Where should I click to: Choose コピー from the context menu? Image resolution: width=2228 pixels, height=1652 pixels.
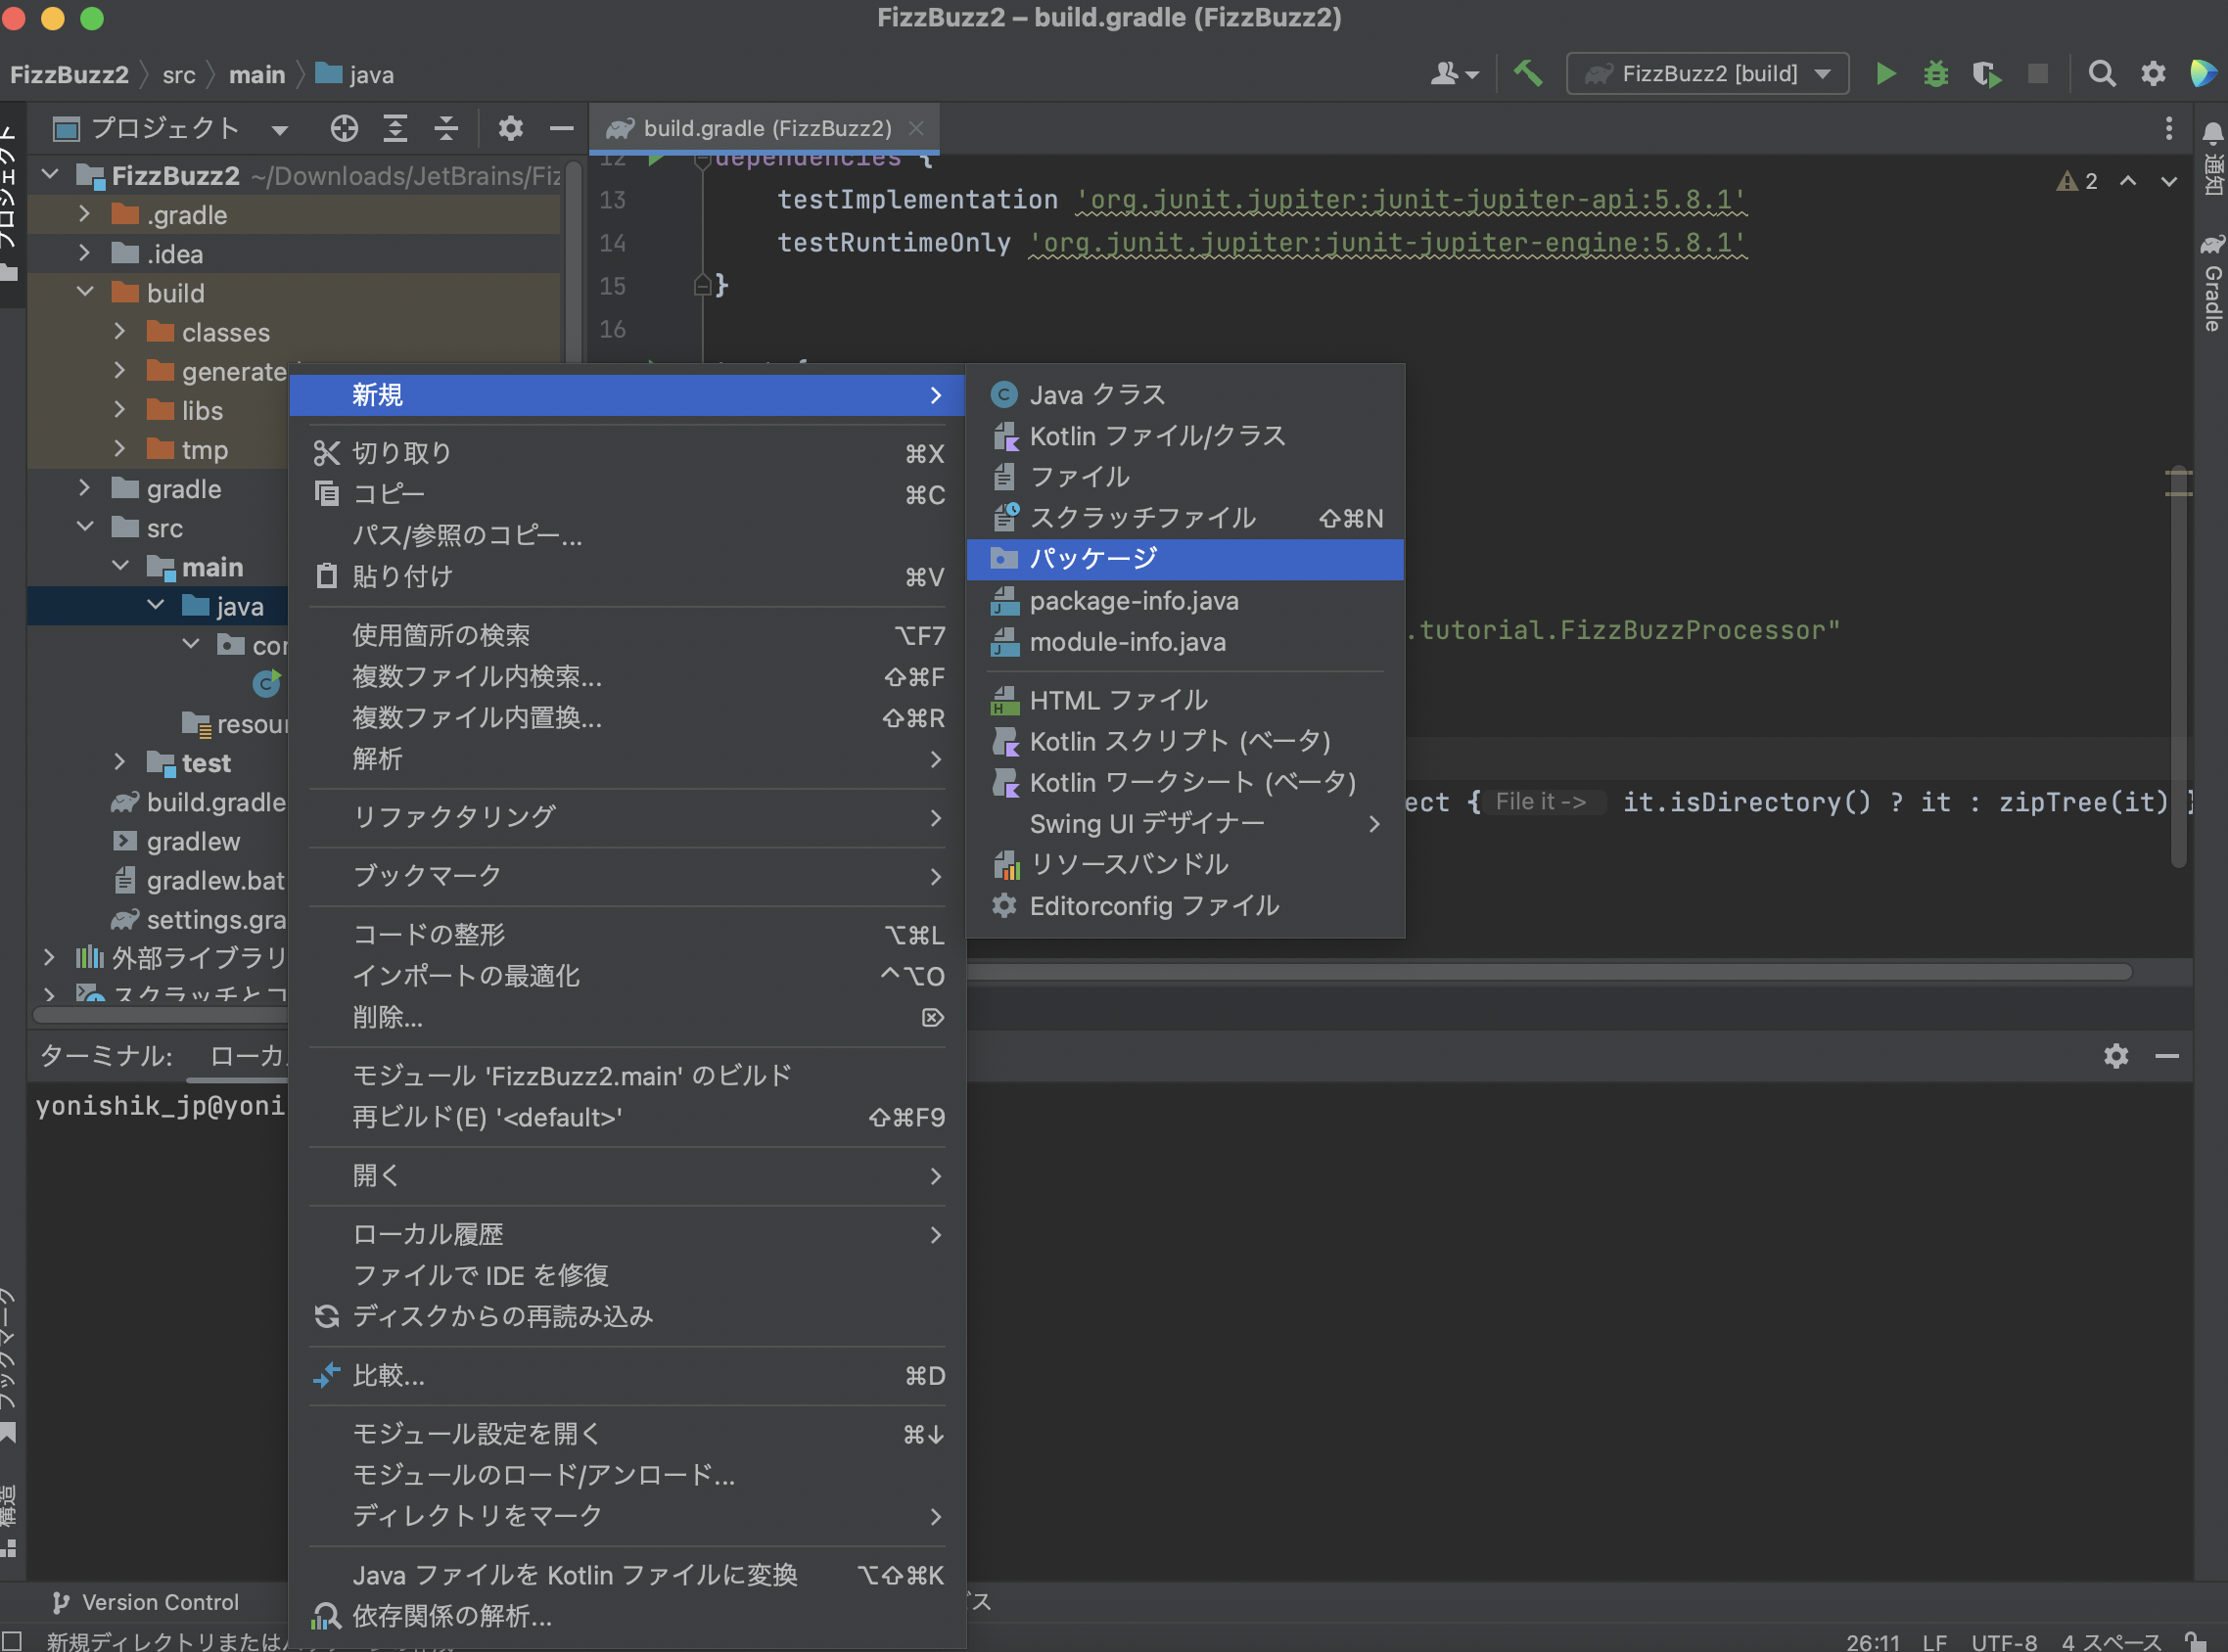tap(392, 494)
